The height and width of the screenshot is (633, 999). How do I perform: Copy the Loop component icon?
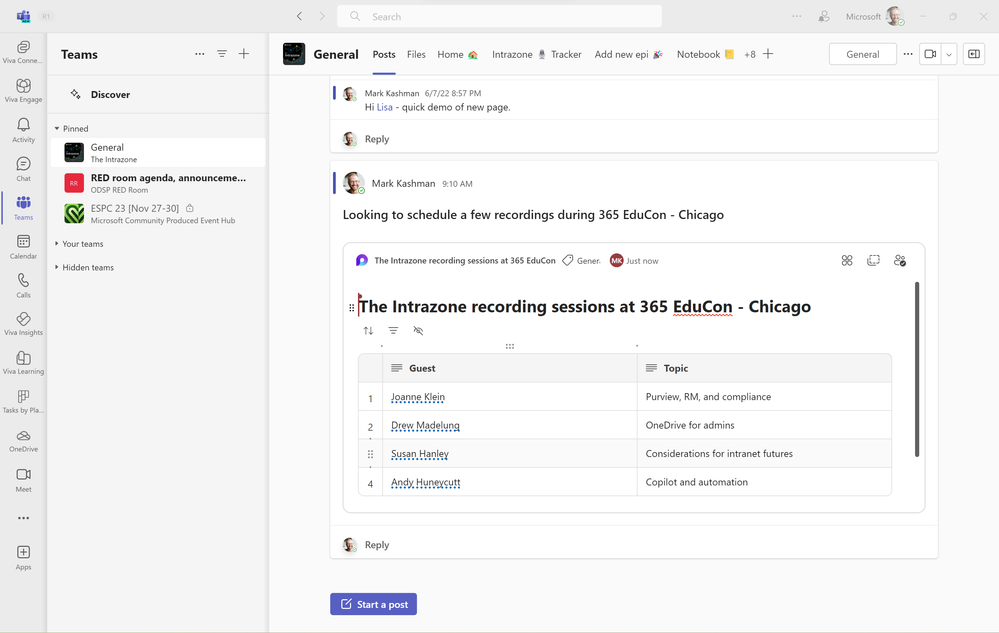tap(873, 260)
